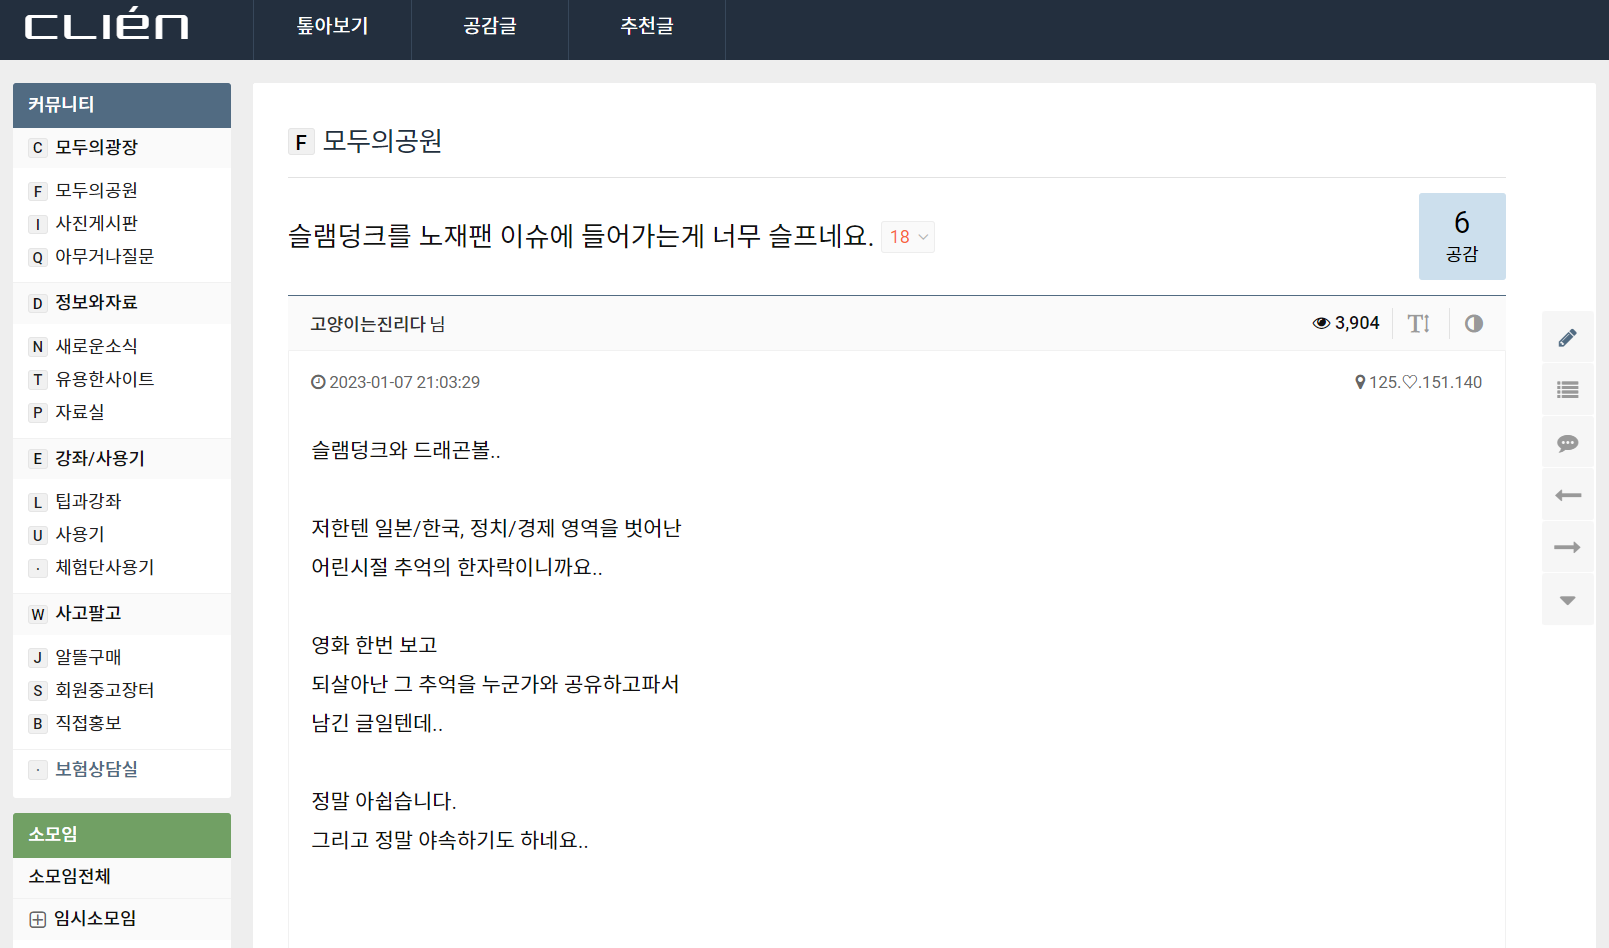Click the pencil write-post icon
Screen dimensions: 1609x948
pyautogui.click(x=1567, y=338)
